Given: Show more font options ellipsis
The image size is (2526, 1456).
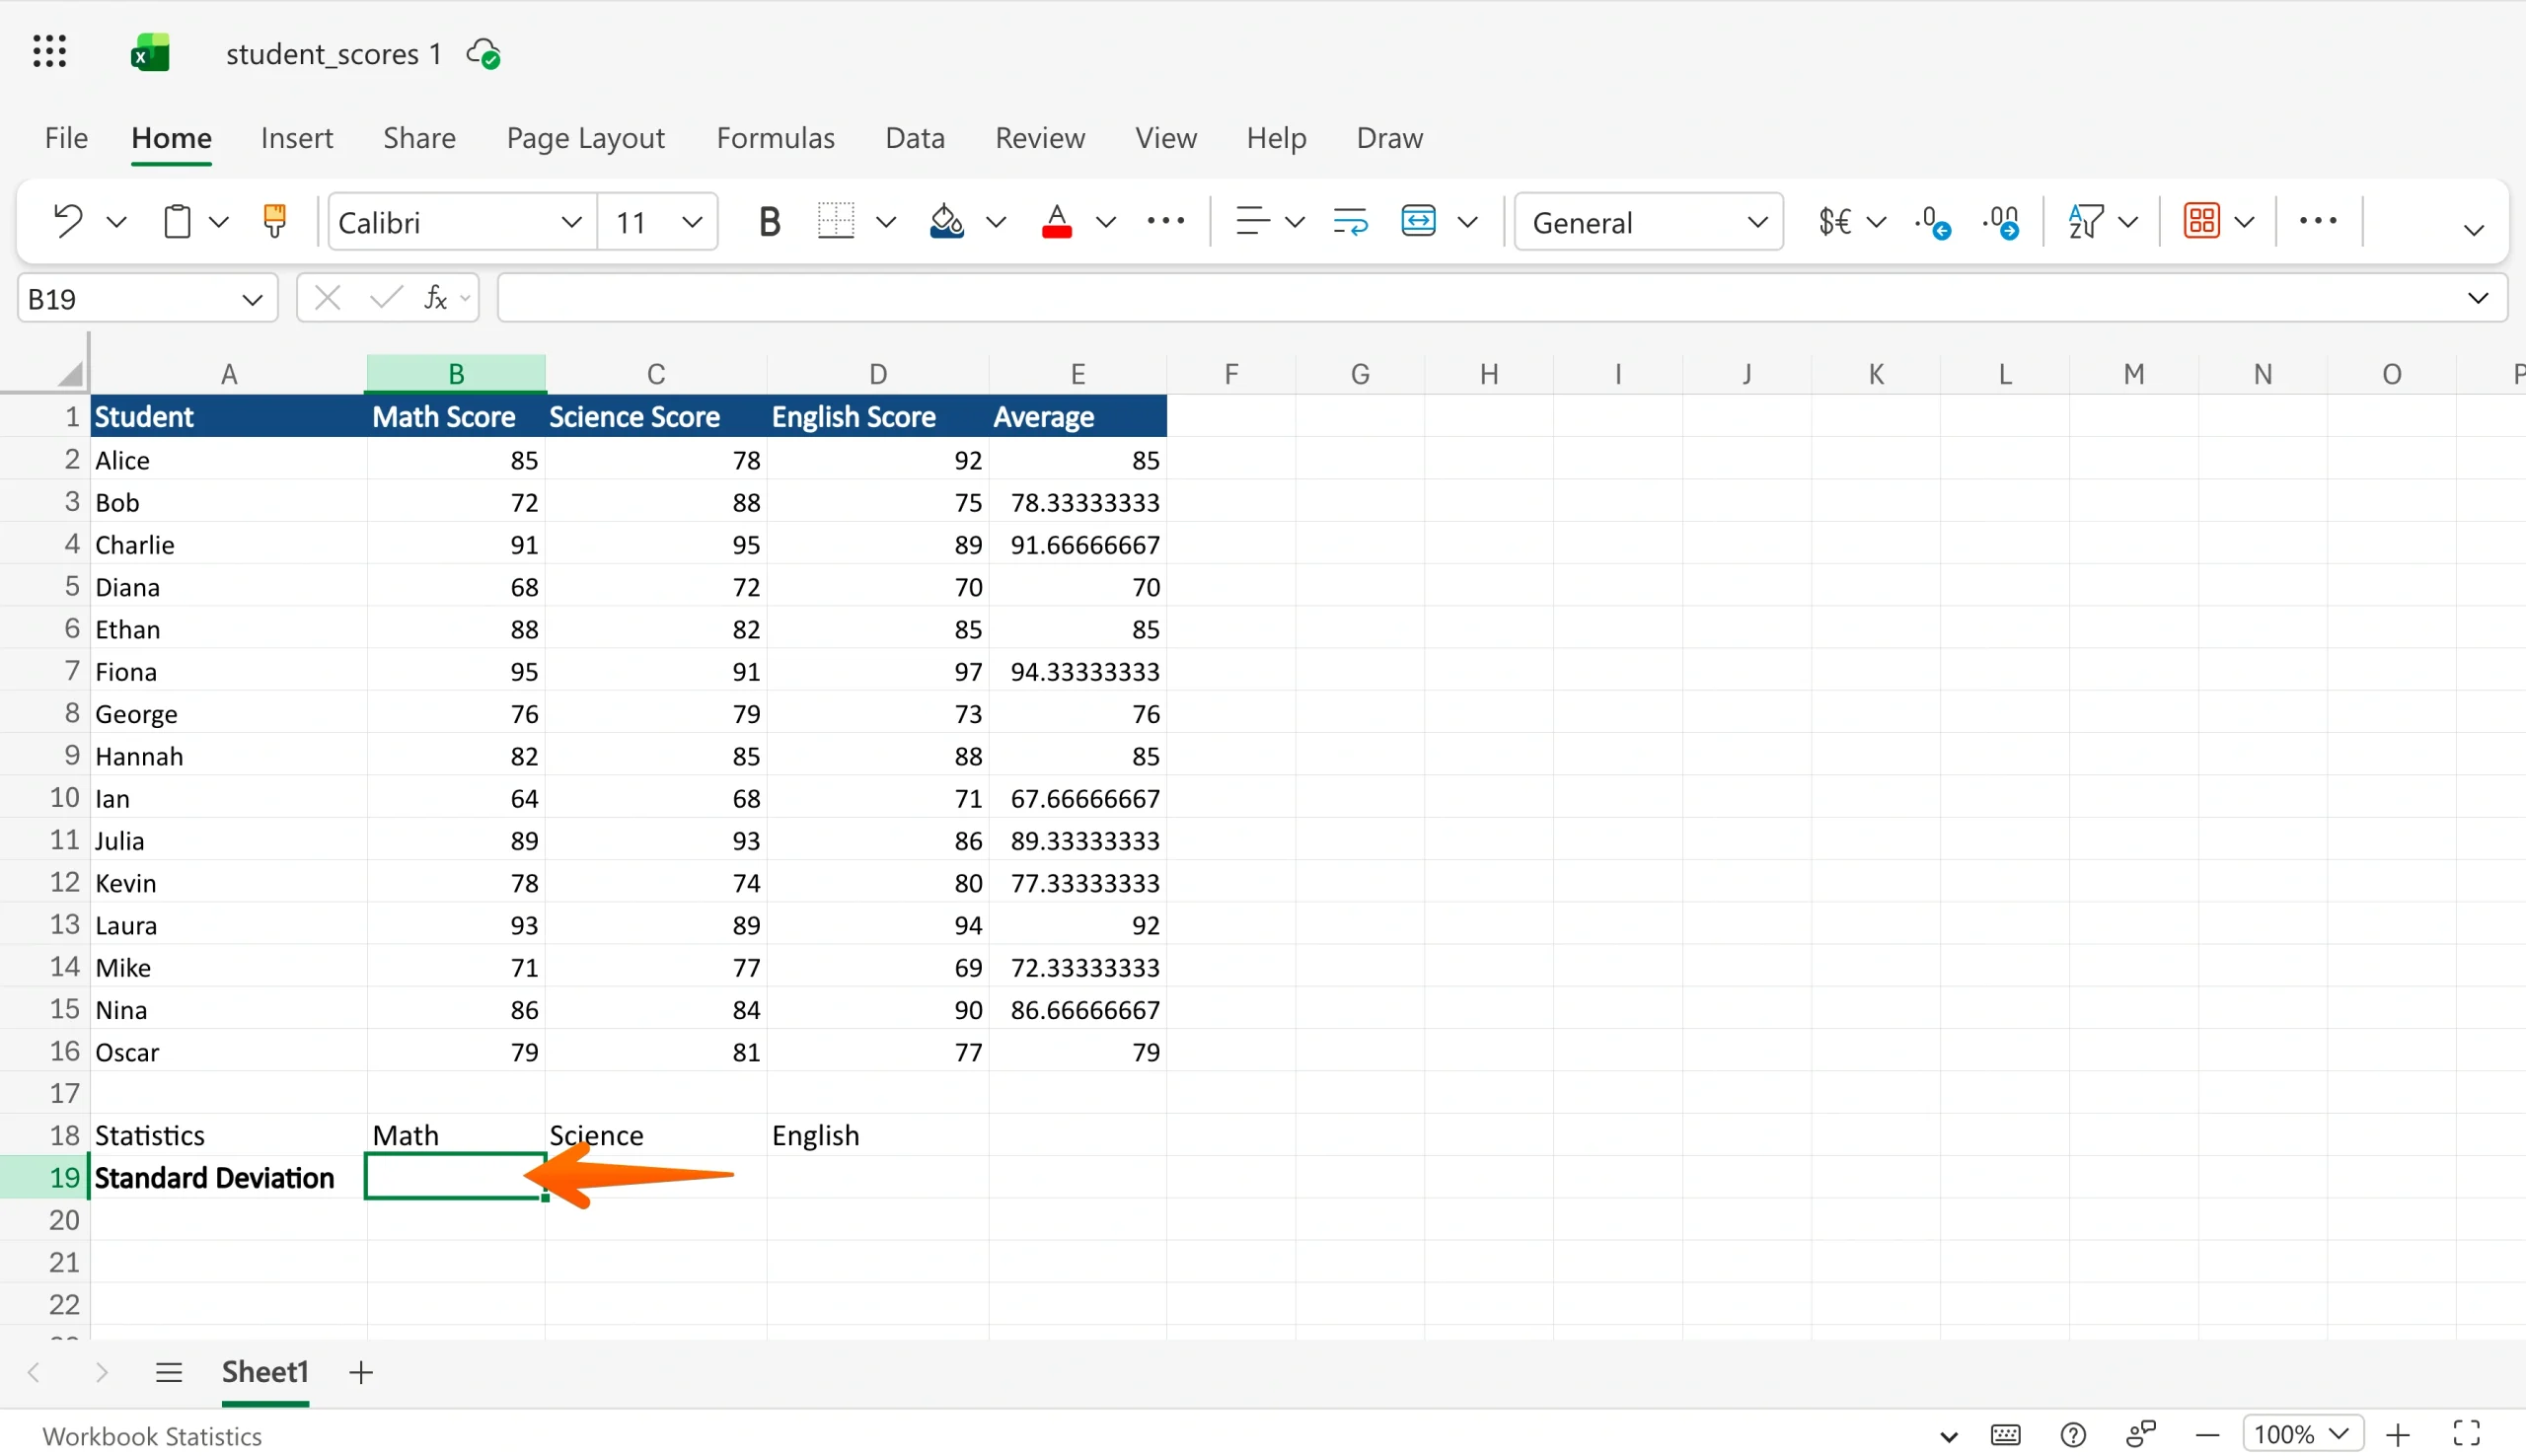Looking at the screenshot, I should click(x=1166, y=221).
